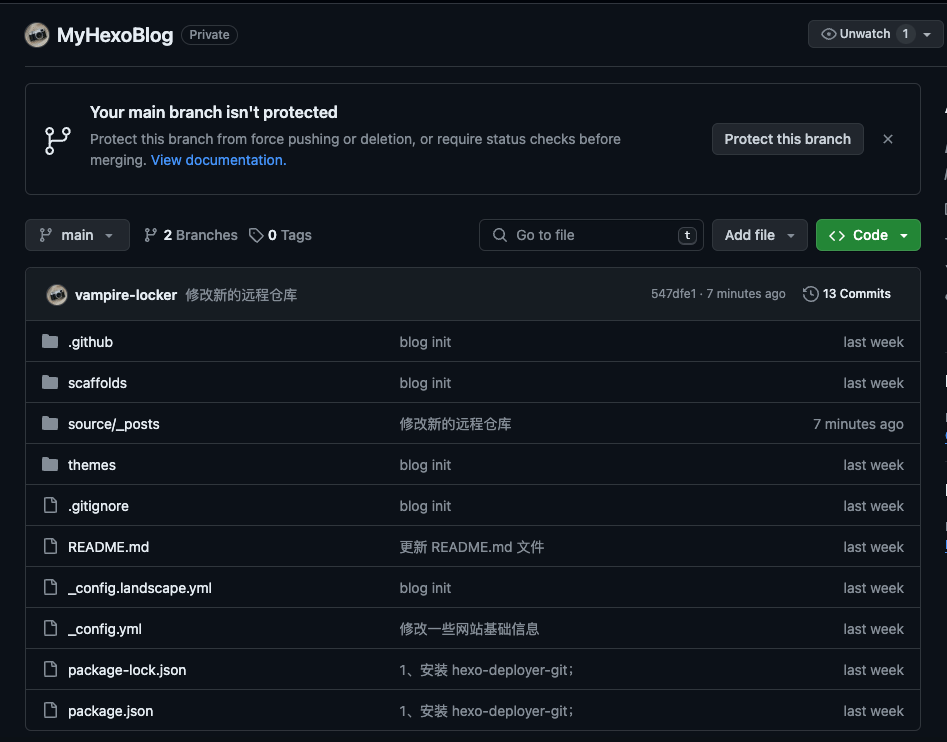This screenshot has width=947, height=742.
Task: Open the package.json file
Action: click(x=111, y=711)
